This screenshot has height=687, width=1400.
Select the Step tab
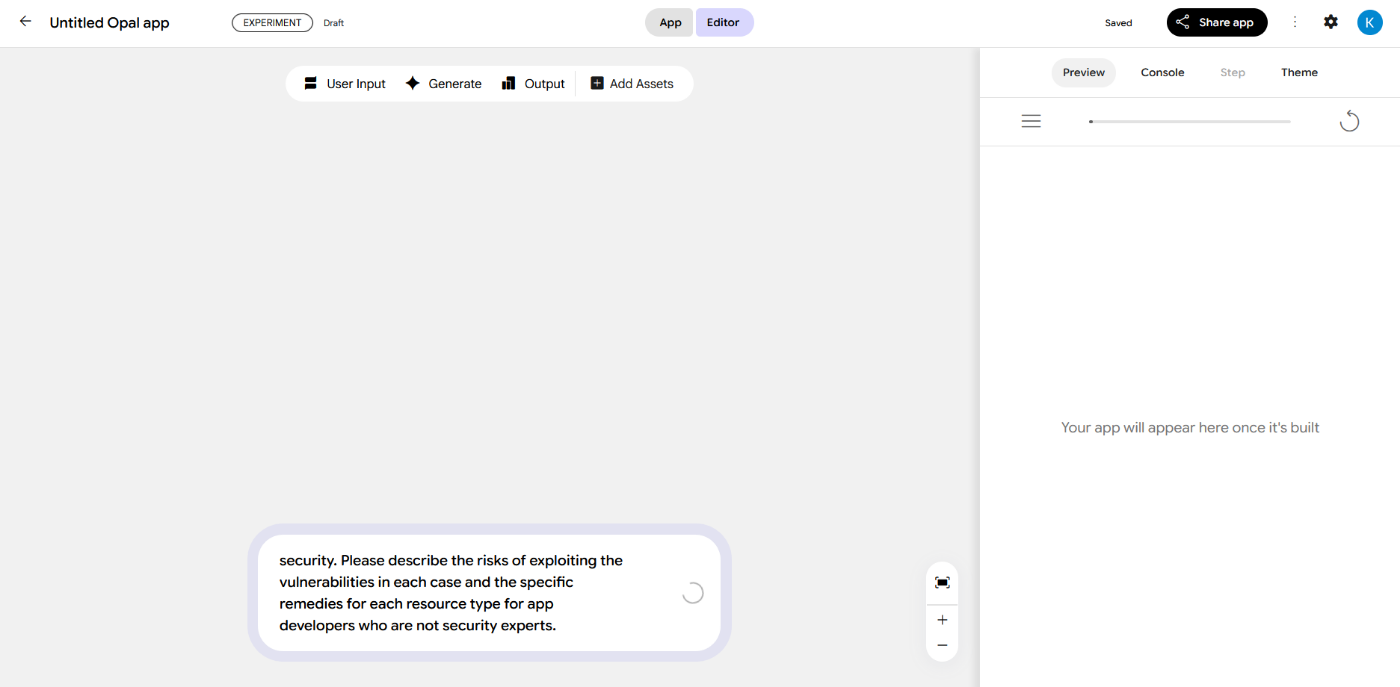click(1233, 72)
